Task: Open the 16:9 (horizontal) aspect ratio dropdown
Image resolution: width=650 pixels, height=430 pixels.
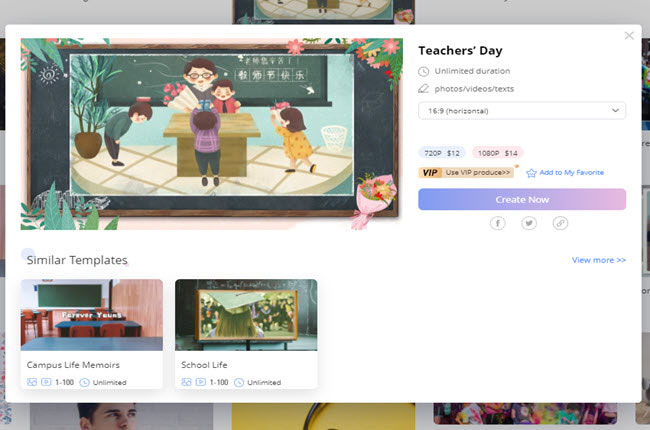Action: [x=522, y=111]
